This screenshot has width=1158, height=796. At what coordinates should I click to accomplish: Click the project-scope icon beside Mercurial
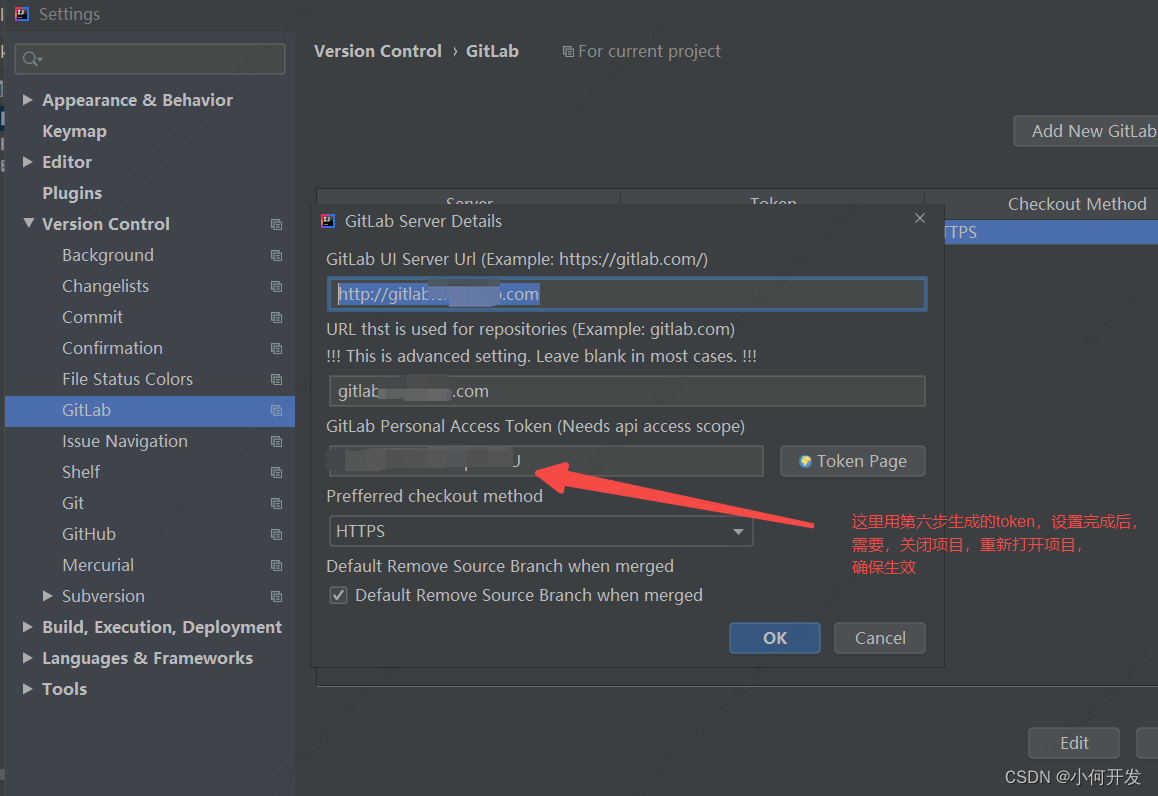(276, 566)
